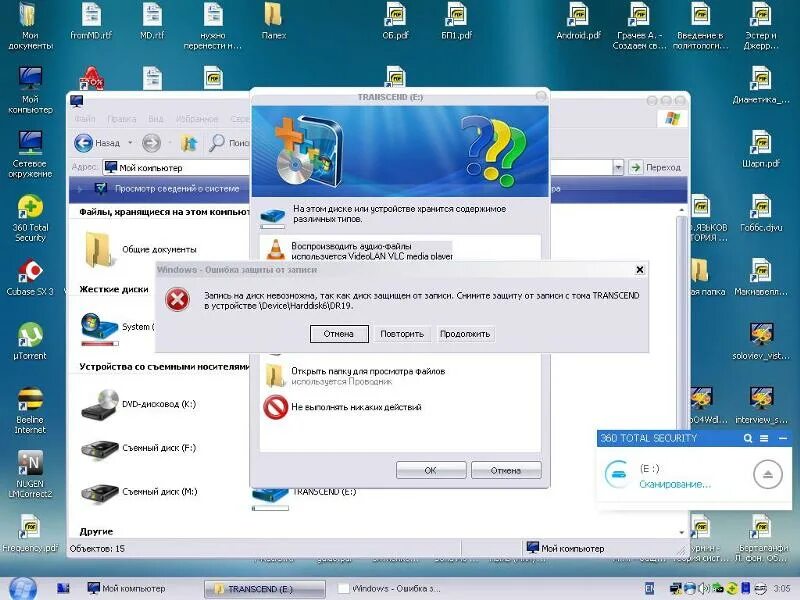Open the Правка menu in Explorer

(x=121, y=118)
